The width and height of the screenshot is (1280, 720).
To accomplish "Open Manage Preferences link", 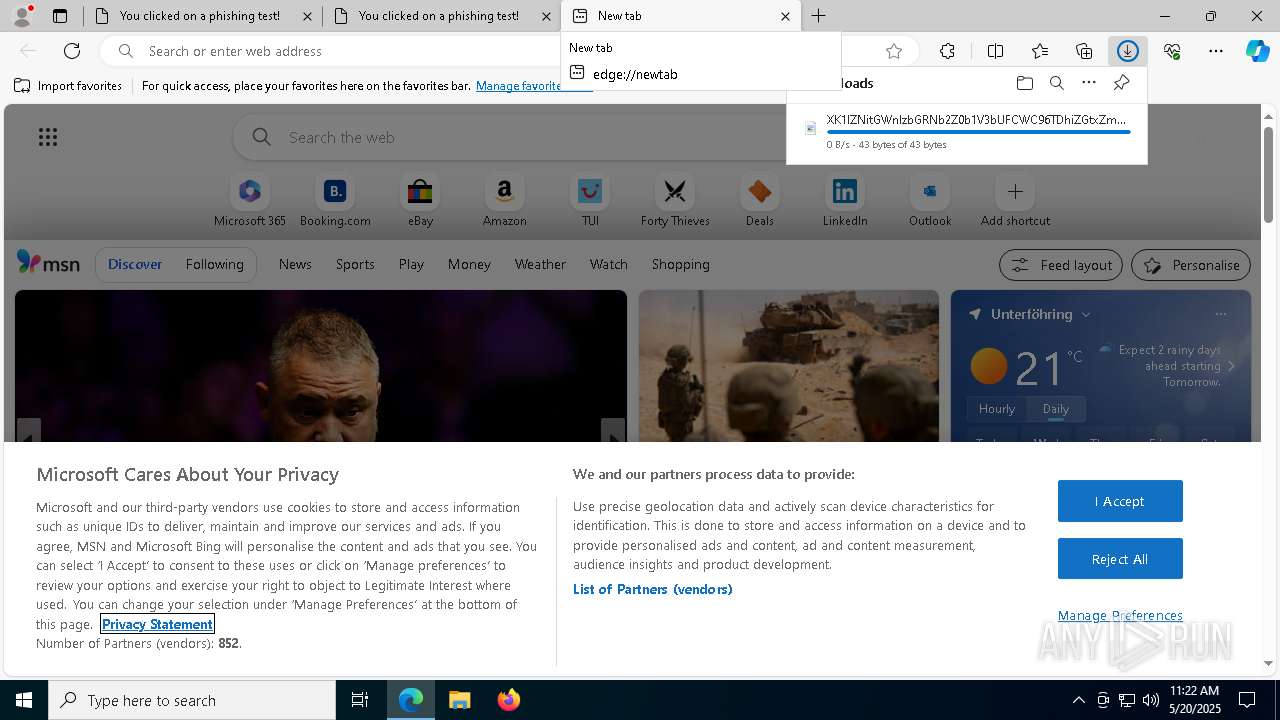I will pyautogui.click(x=1120, y=615).
